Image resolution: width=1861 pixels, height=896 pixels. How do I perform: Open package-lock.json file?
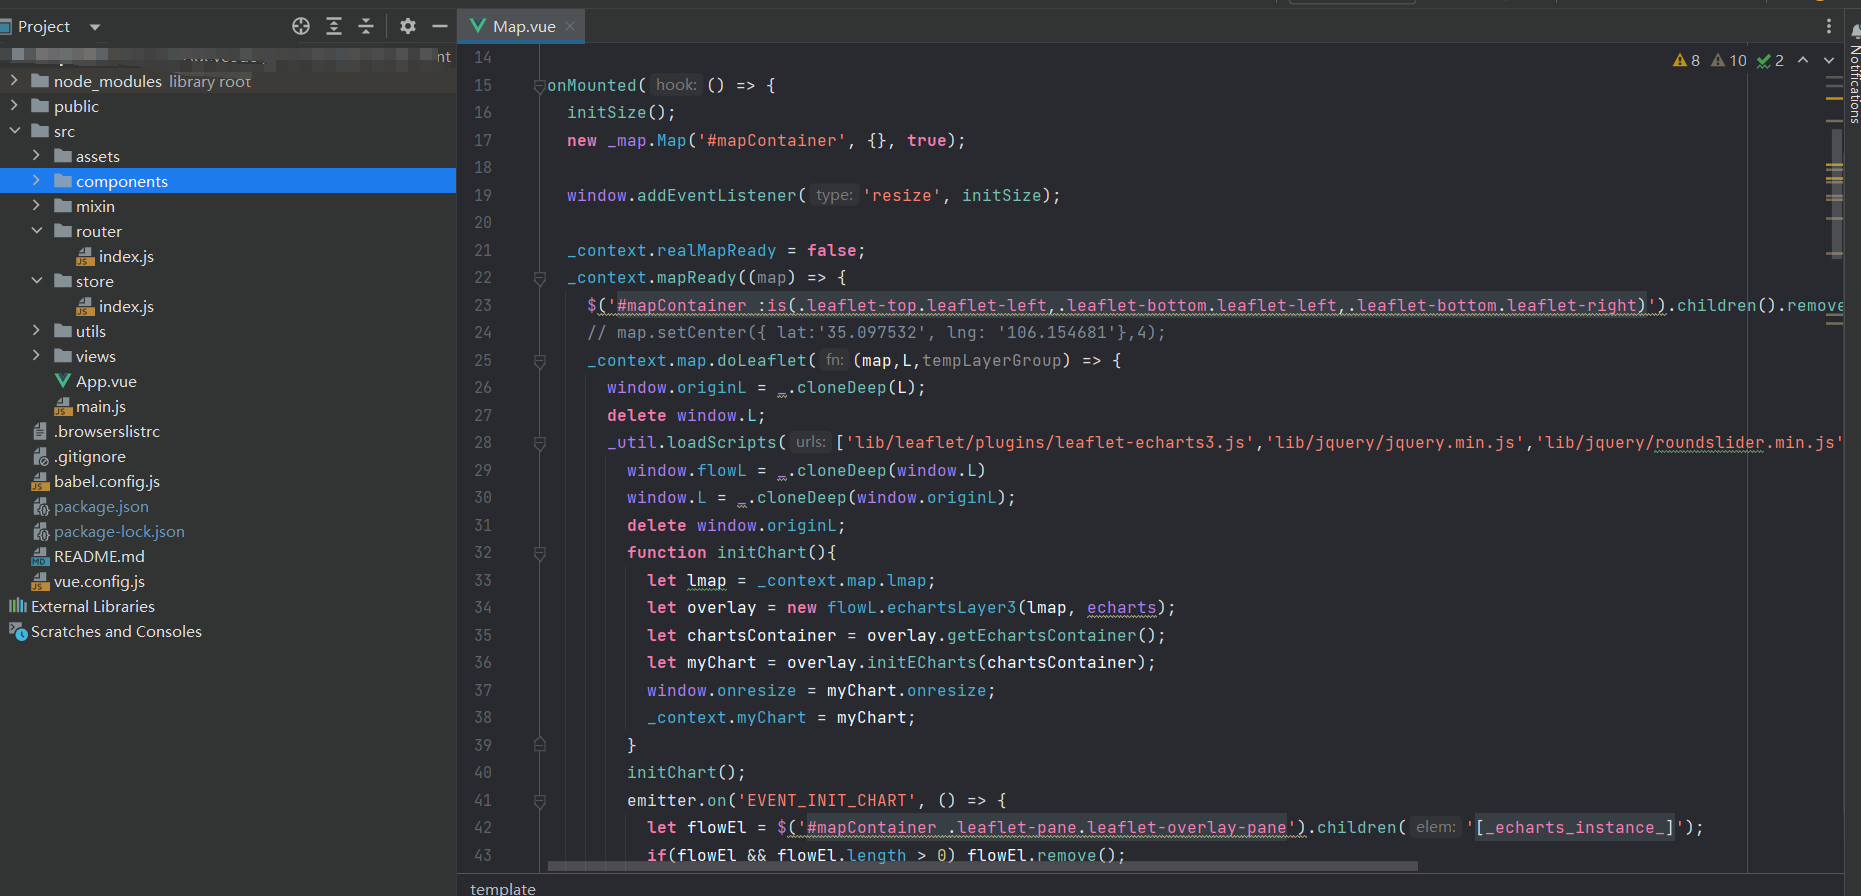tap(119, 531)
